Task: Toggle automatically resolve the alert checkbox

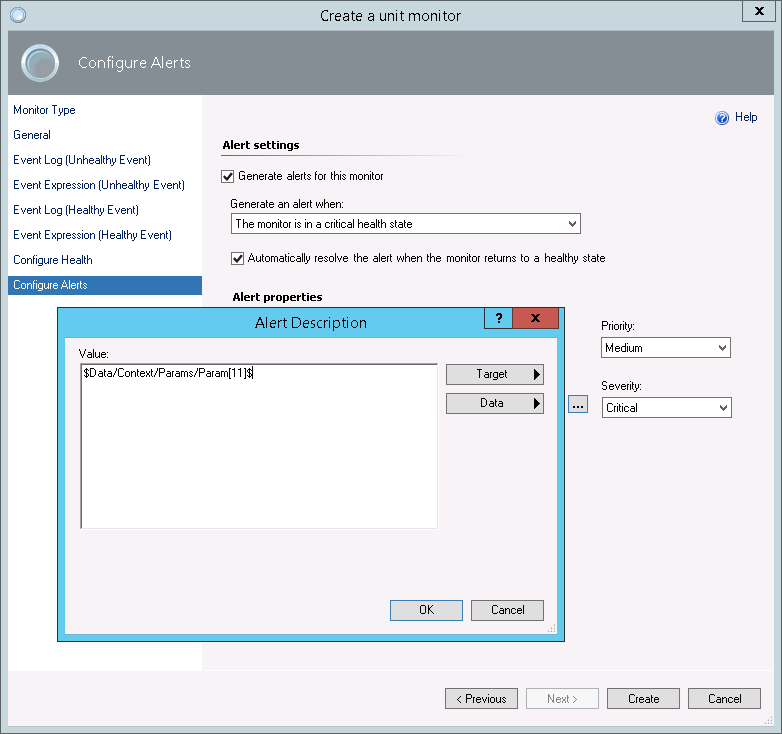Action: [237, 258]
